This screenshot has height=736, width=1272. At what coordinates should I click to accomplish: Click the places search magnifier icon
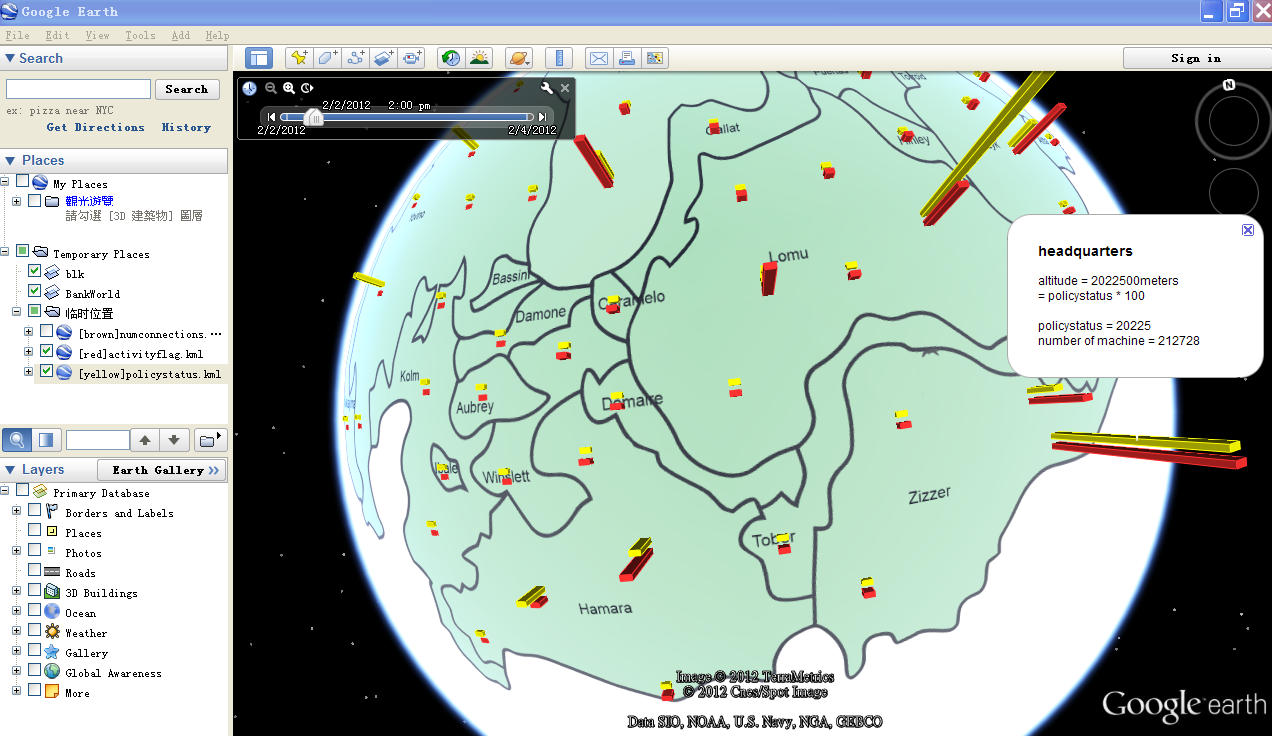pyautogui.click(x=17, y=439)
